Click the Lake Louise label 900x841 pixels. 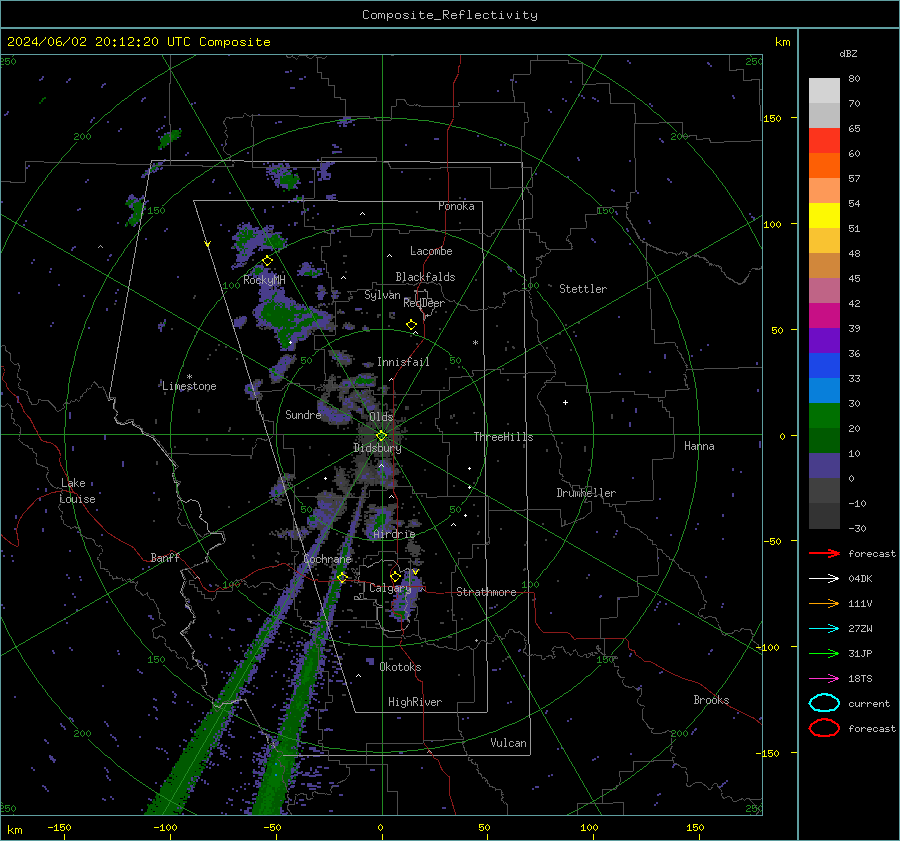[x=77, y=491]
